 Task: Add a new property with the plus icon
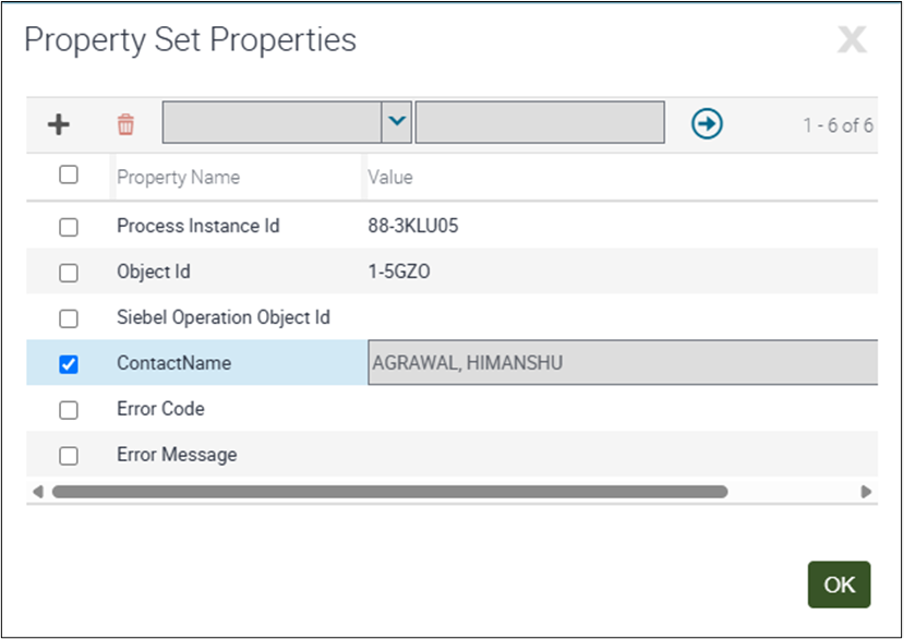click(x=59, y=123)
